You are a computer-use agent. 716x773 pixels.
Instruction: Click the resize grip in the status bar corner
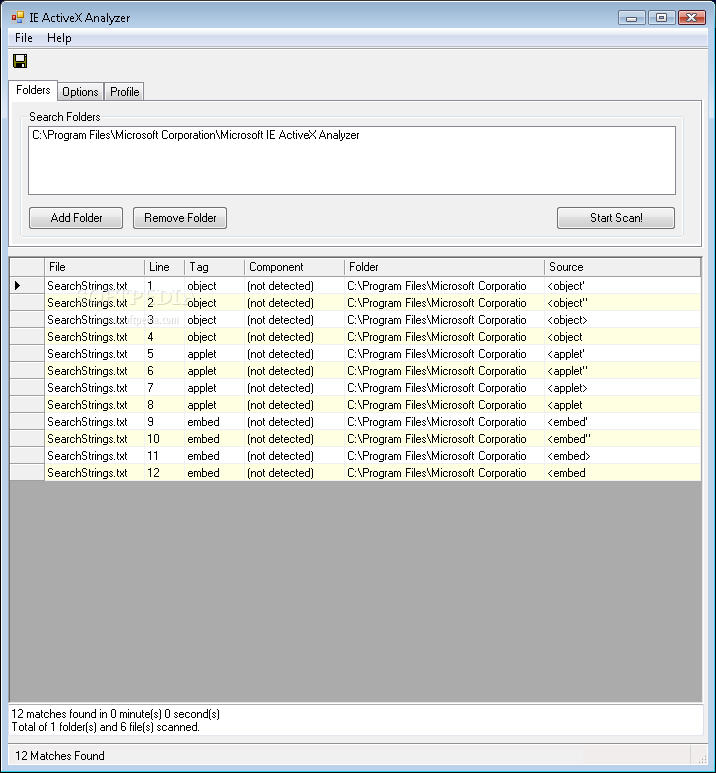[x=702, y=760]
